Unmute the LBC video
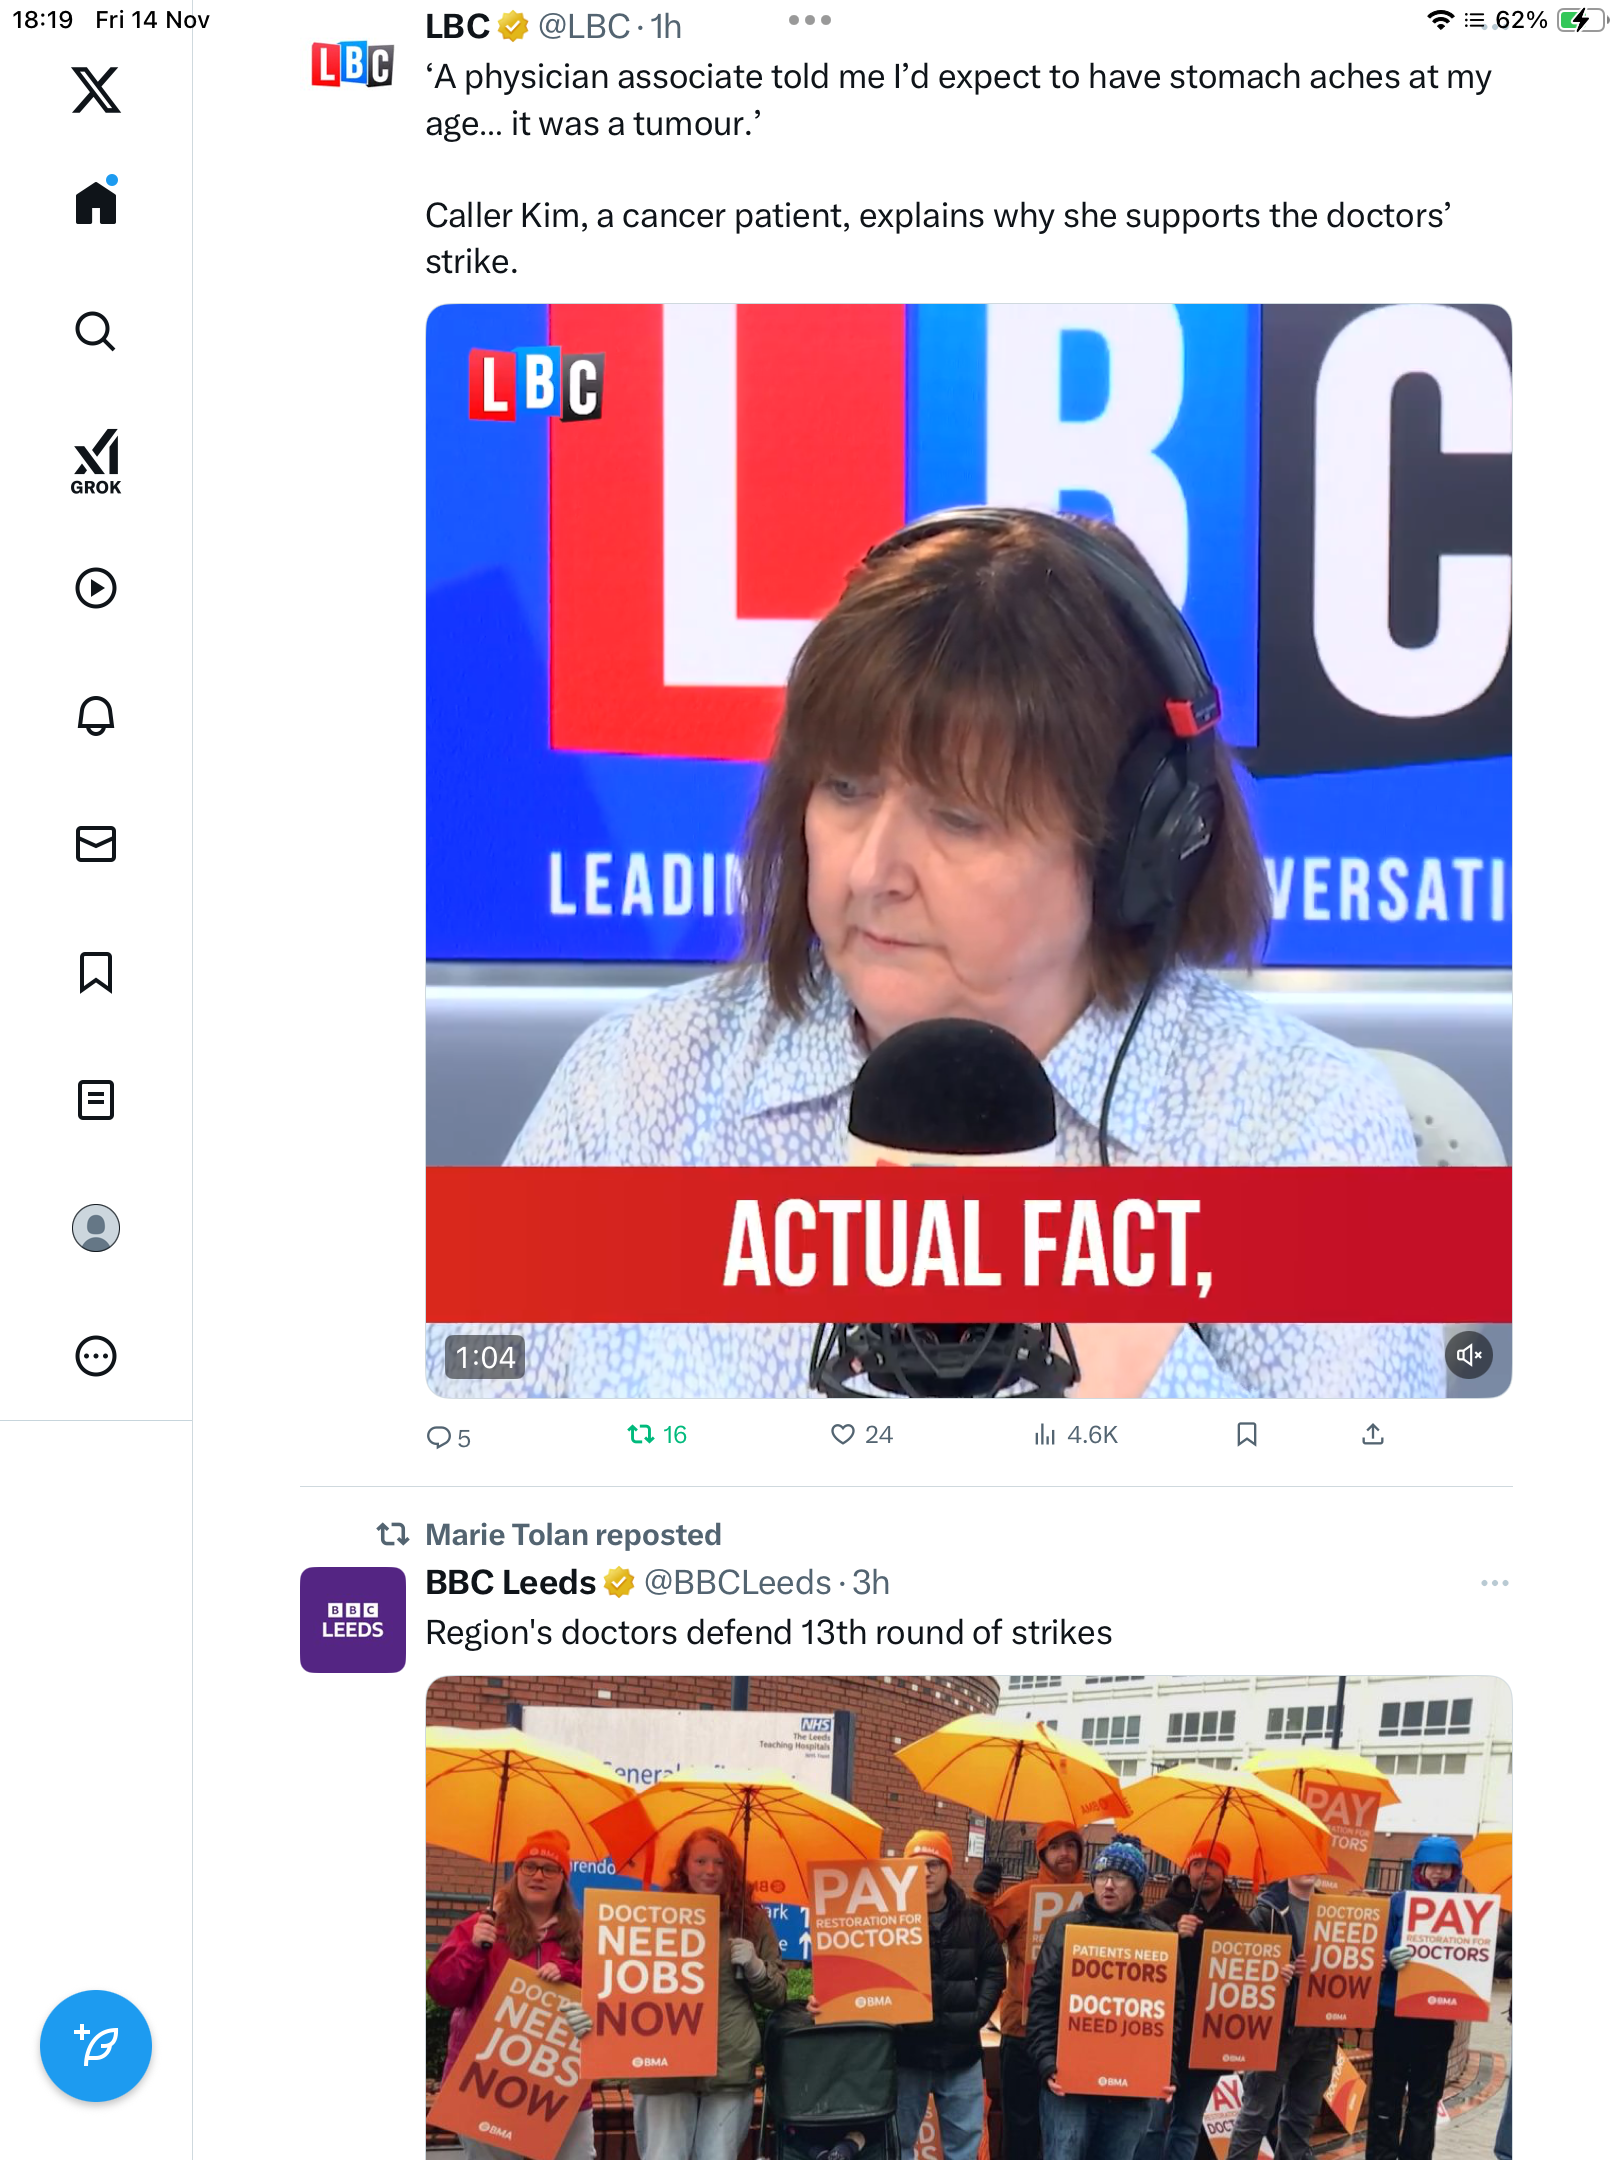This screenshot has width=1620, height=2160. [1469, 1355]
